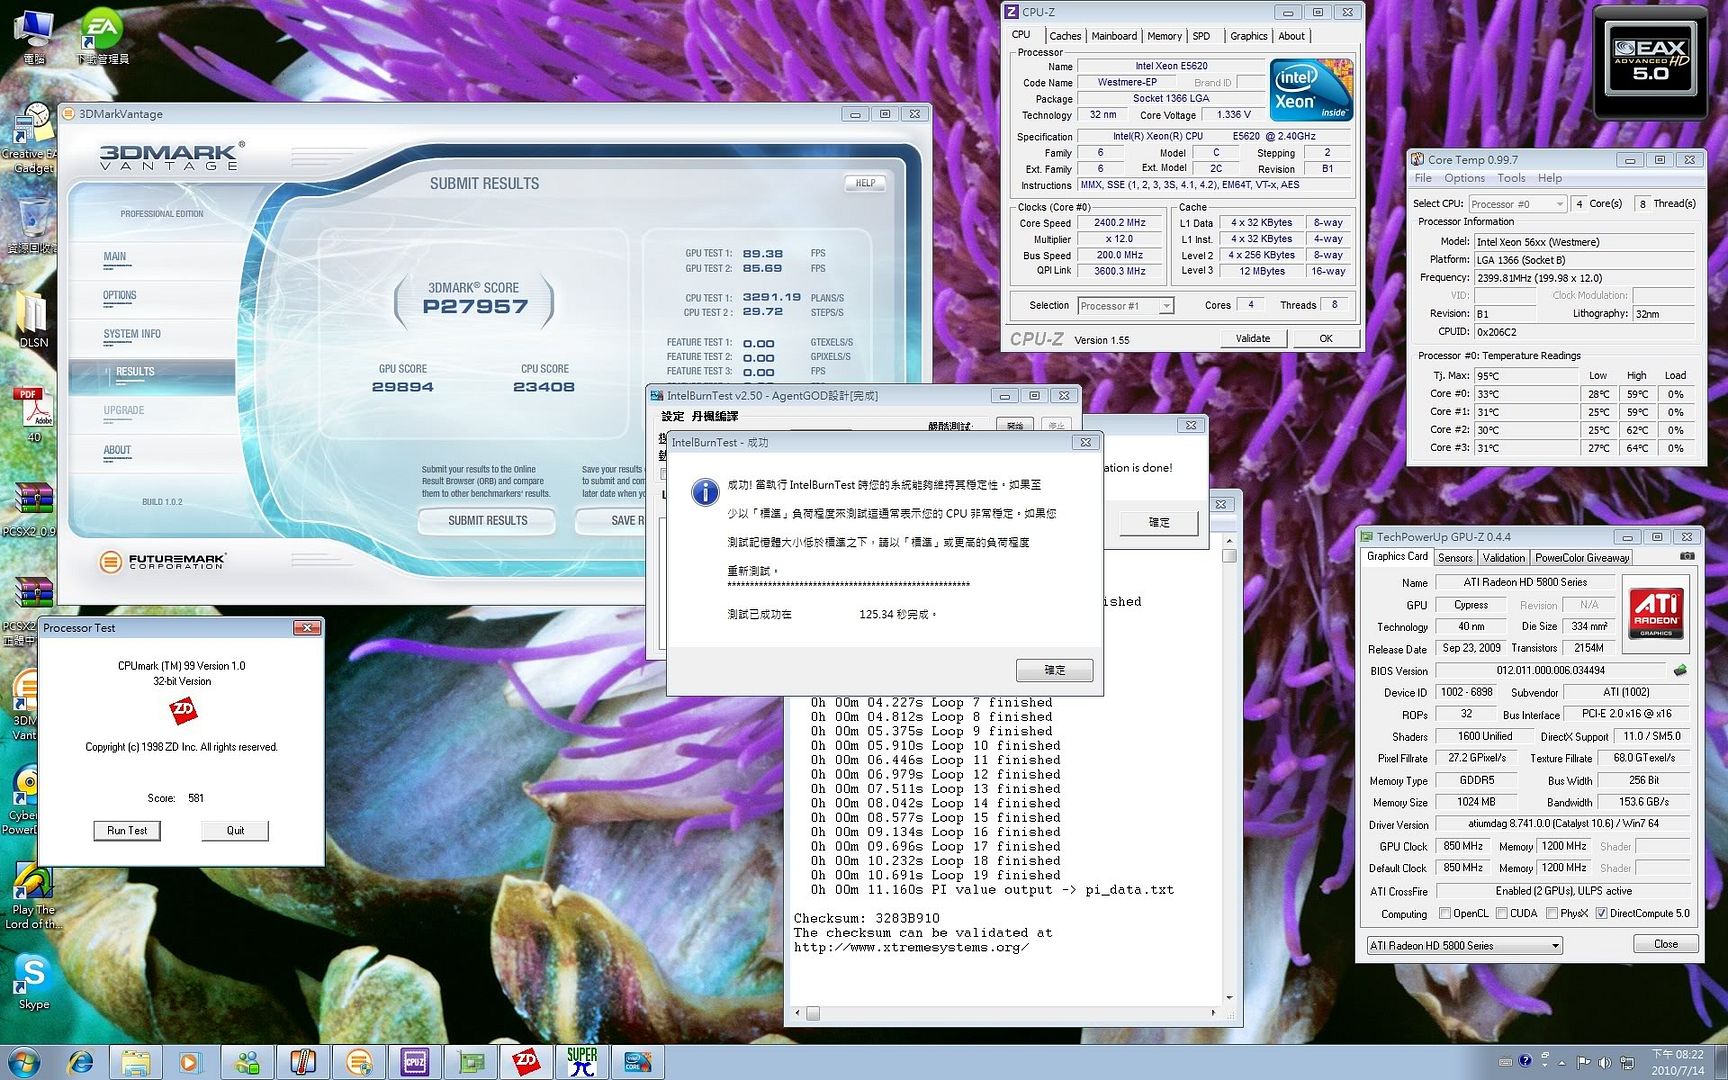Click the EAX Advanced HD 5.0 gadget
The image size is (1728, 1080).
pyautogui.click(x=1650, y=62)
